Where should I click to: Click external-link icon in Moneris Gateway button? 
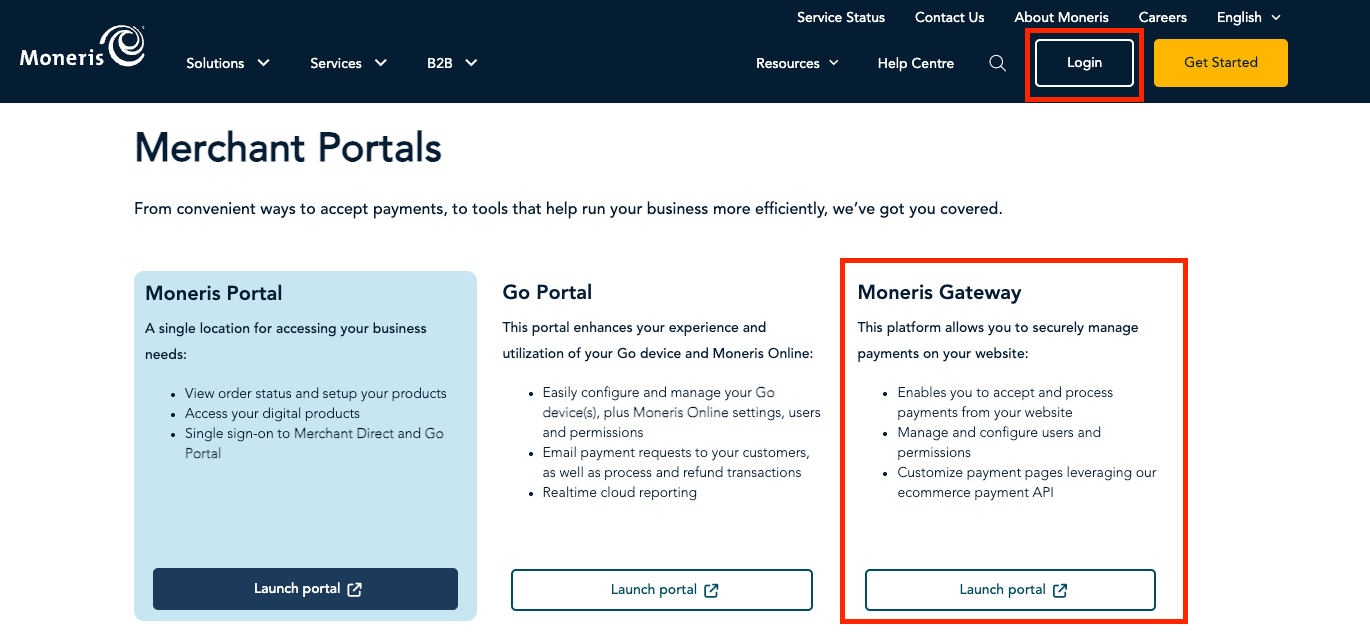point(1060,591)
